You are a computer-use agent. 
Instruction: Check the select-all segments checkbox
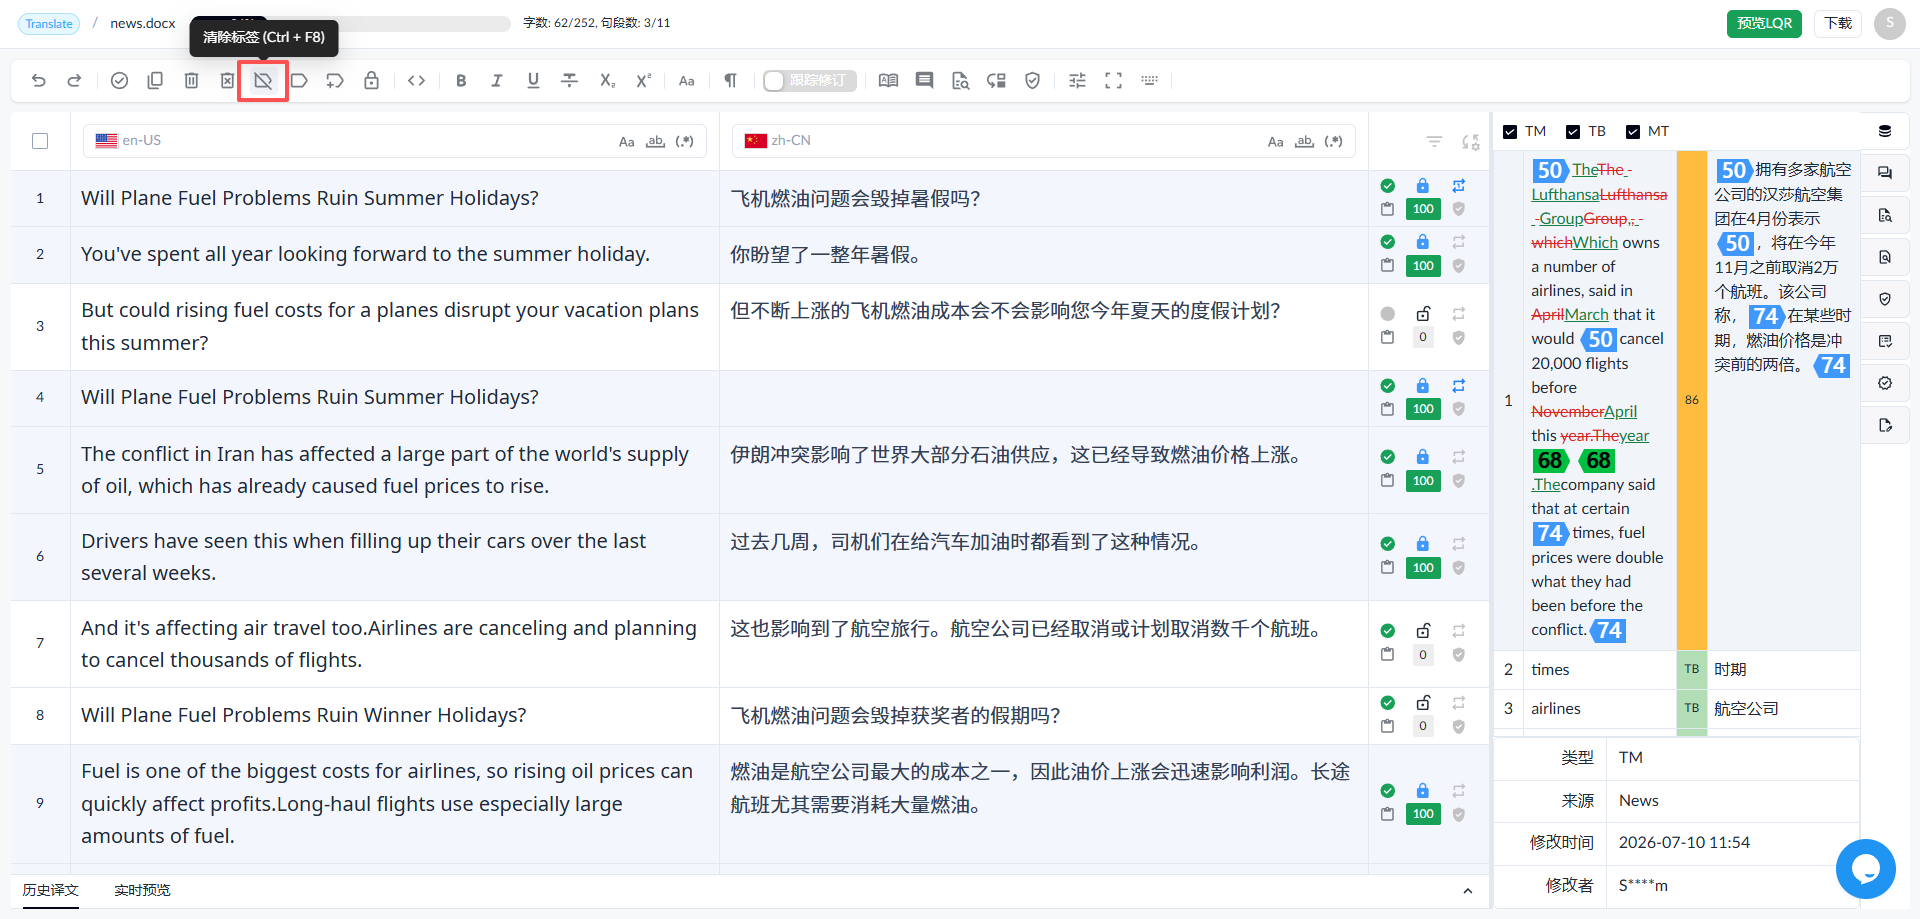[40, 141]
